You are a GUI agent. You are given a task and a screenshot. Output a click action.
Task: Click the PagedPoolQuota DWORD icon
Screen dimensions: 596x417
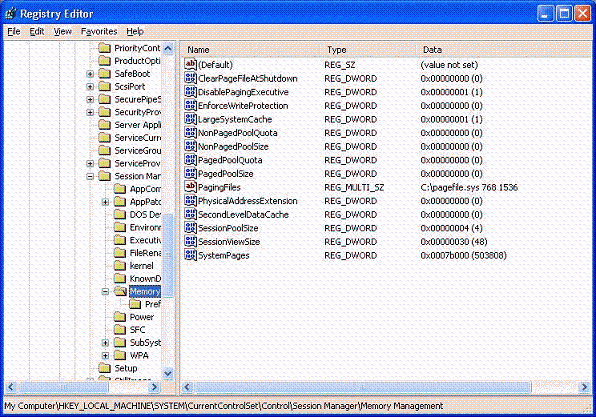[x=190, y=160]
